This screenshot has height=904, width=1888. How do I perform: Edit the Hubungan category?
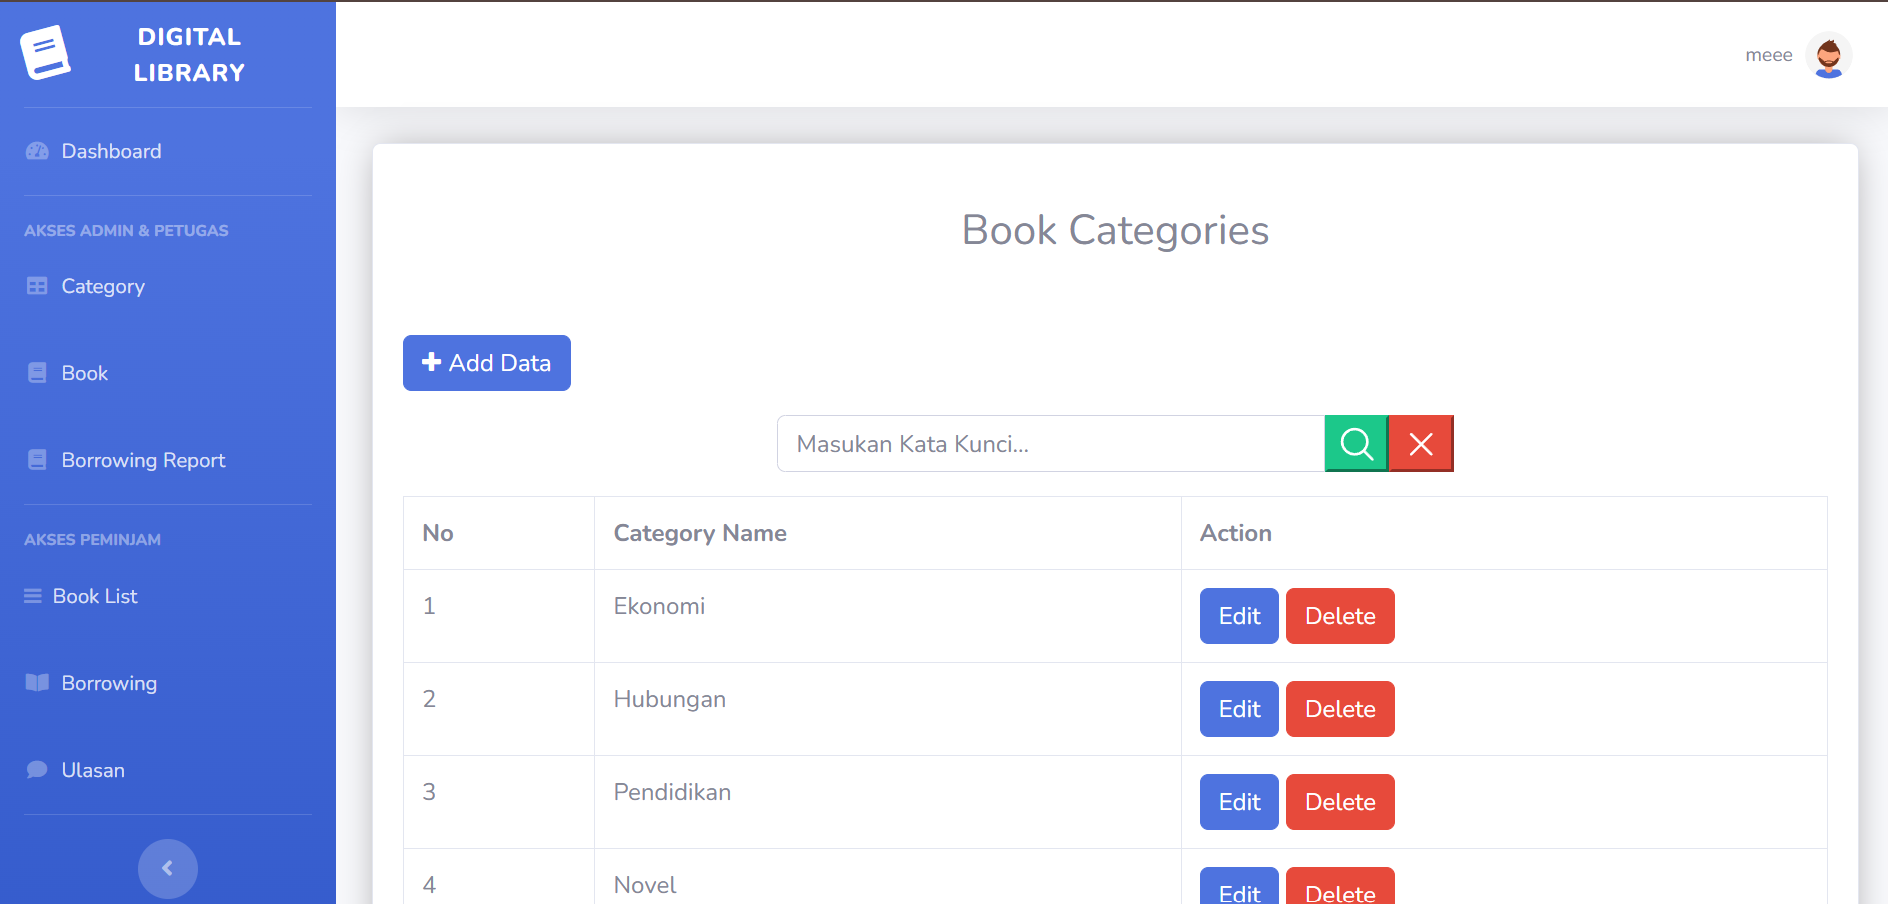1239,709
